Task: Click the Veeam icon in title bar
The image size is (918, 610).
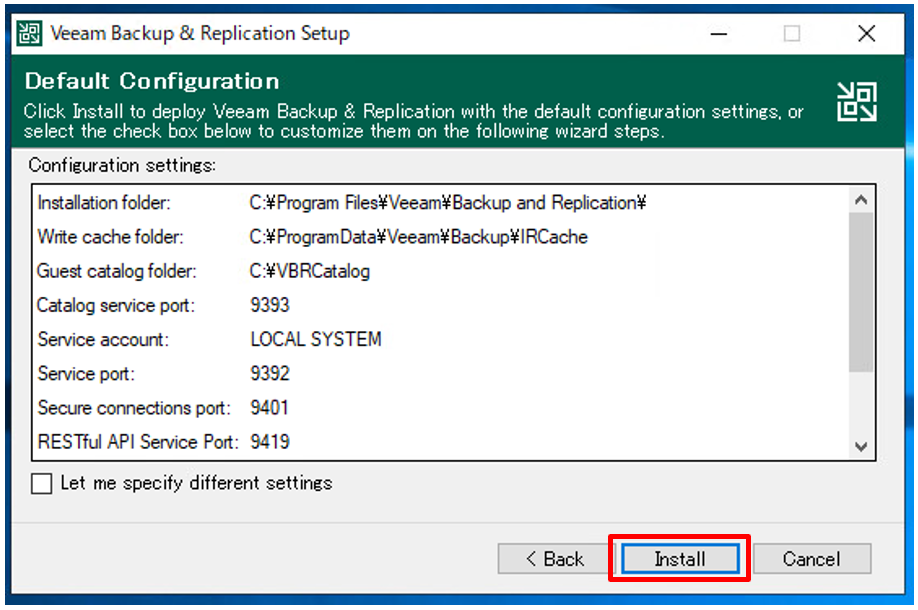Action: pos(29,33)
